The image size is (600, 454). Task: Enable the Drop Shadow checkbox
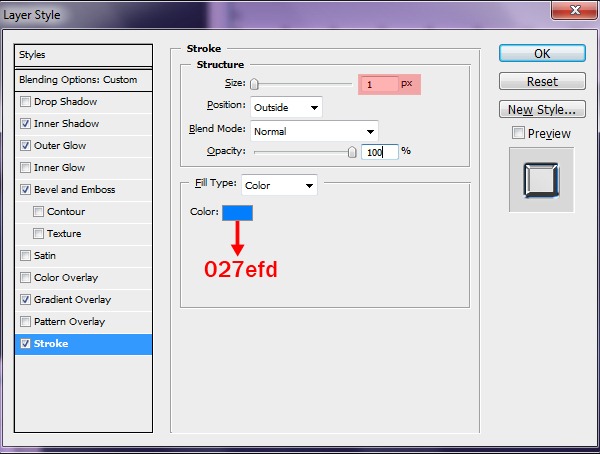(x=25, y=102)
